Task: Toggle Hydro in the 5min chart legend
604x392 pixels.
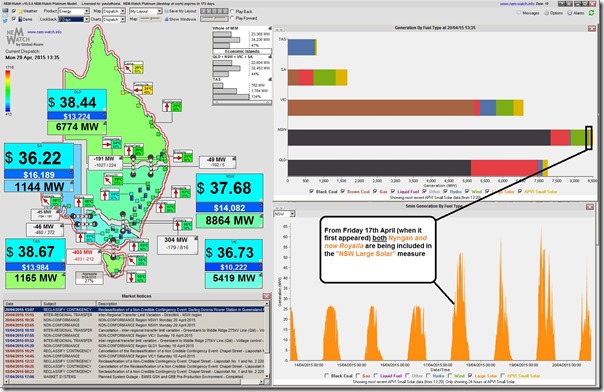Action: coord(428,375)
